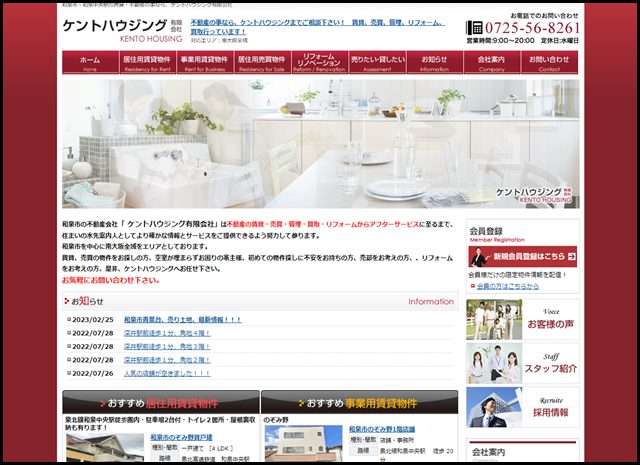Click the Information label in news header
Image resolution: width=640 pixels, height=465 pixels.
point(431,301)
